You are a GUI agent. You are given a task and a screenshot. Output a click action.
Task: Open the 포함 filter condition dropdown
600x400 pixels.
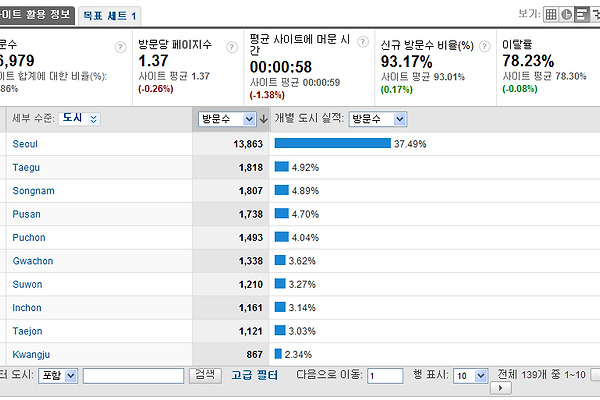pos(59,376)
